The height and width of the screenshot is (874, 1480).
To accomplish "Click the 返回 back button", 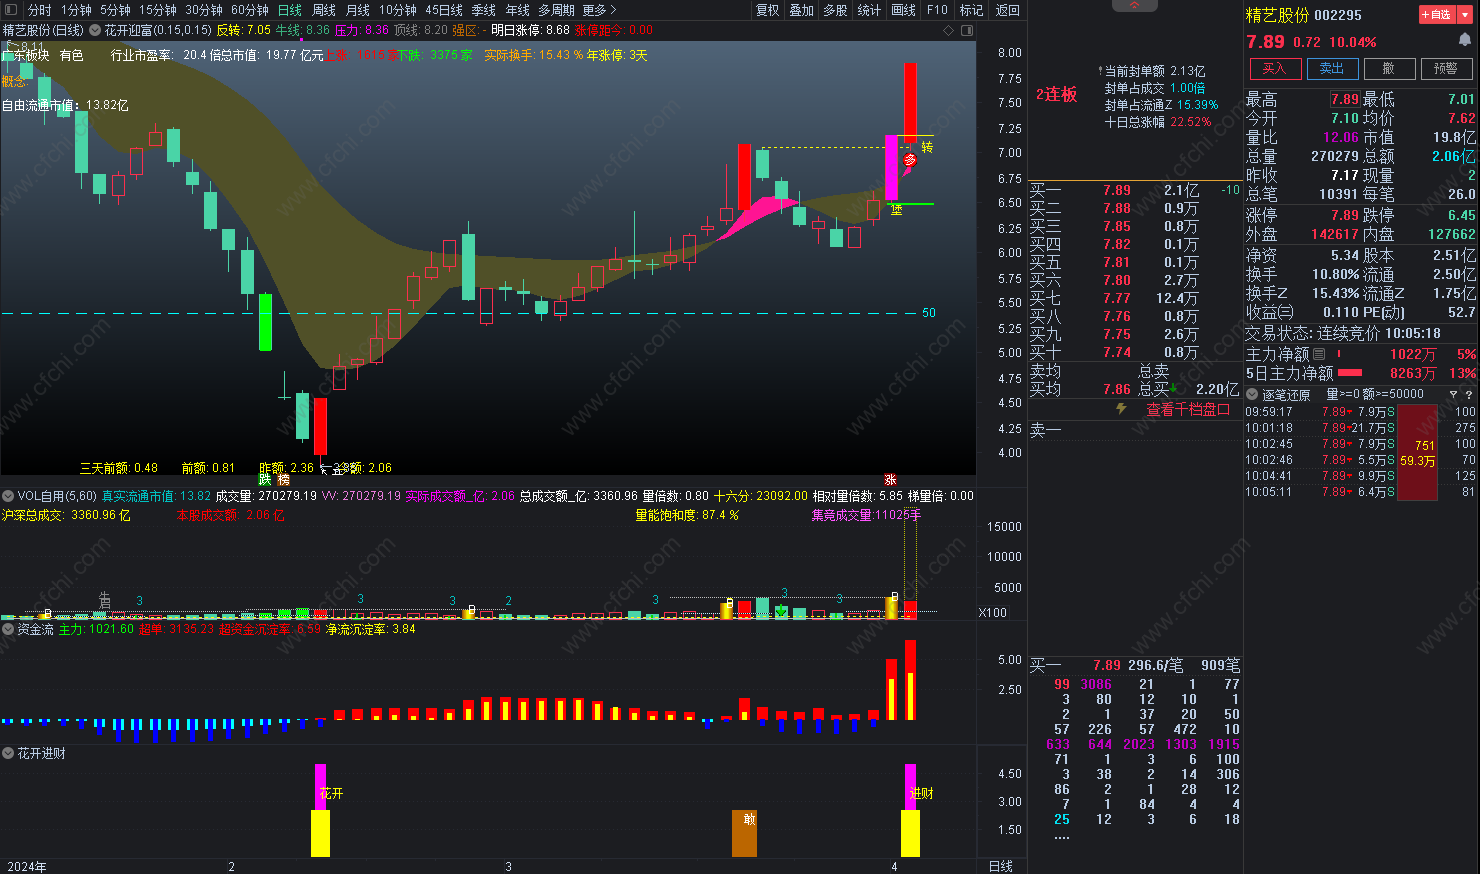I will click(1007, 10).
